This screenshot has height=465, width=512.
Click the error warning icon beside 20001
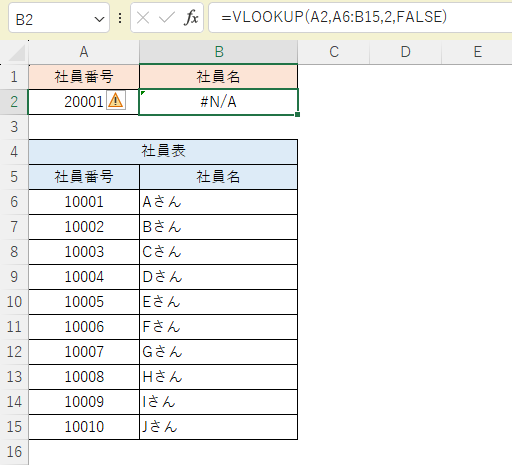click(116, 100)
